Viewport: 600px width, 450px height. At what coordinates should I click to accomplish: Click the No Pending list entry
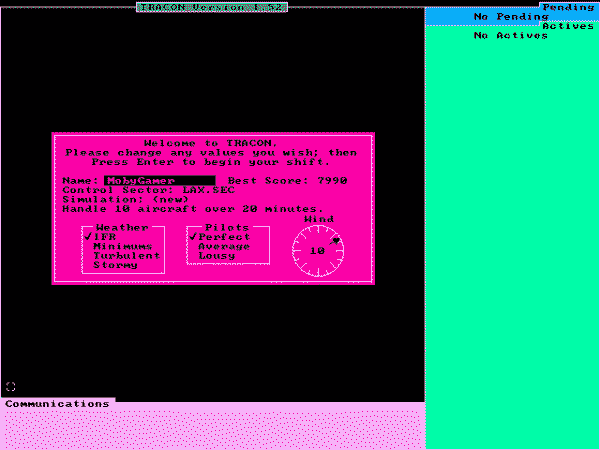point(510,17)
